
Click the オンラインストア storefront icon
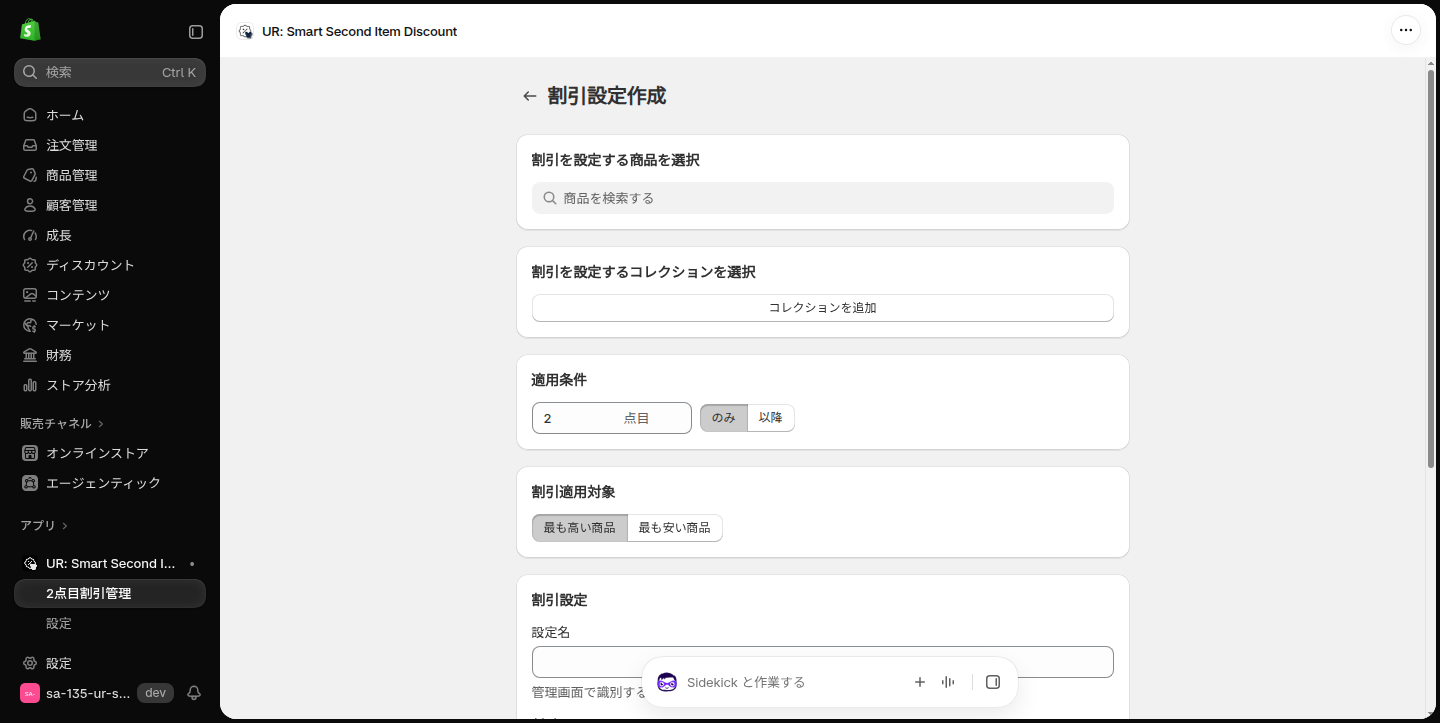tap(30, 453)
